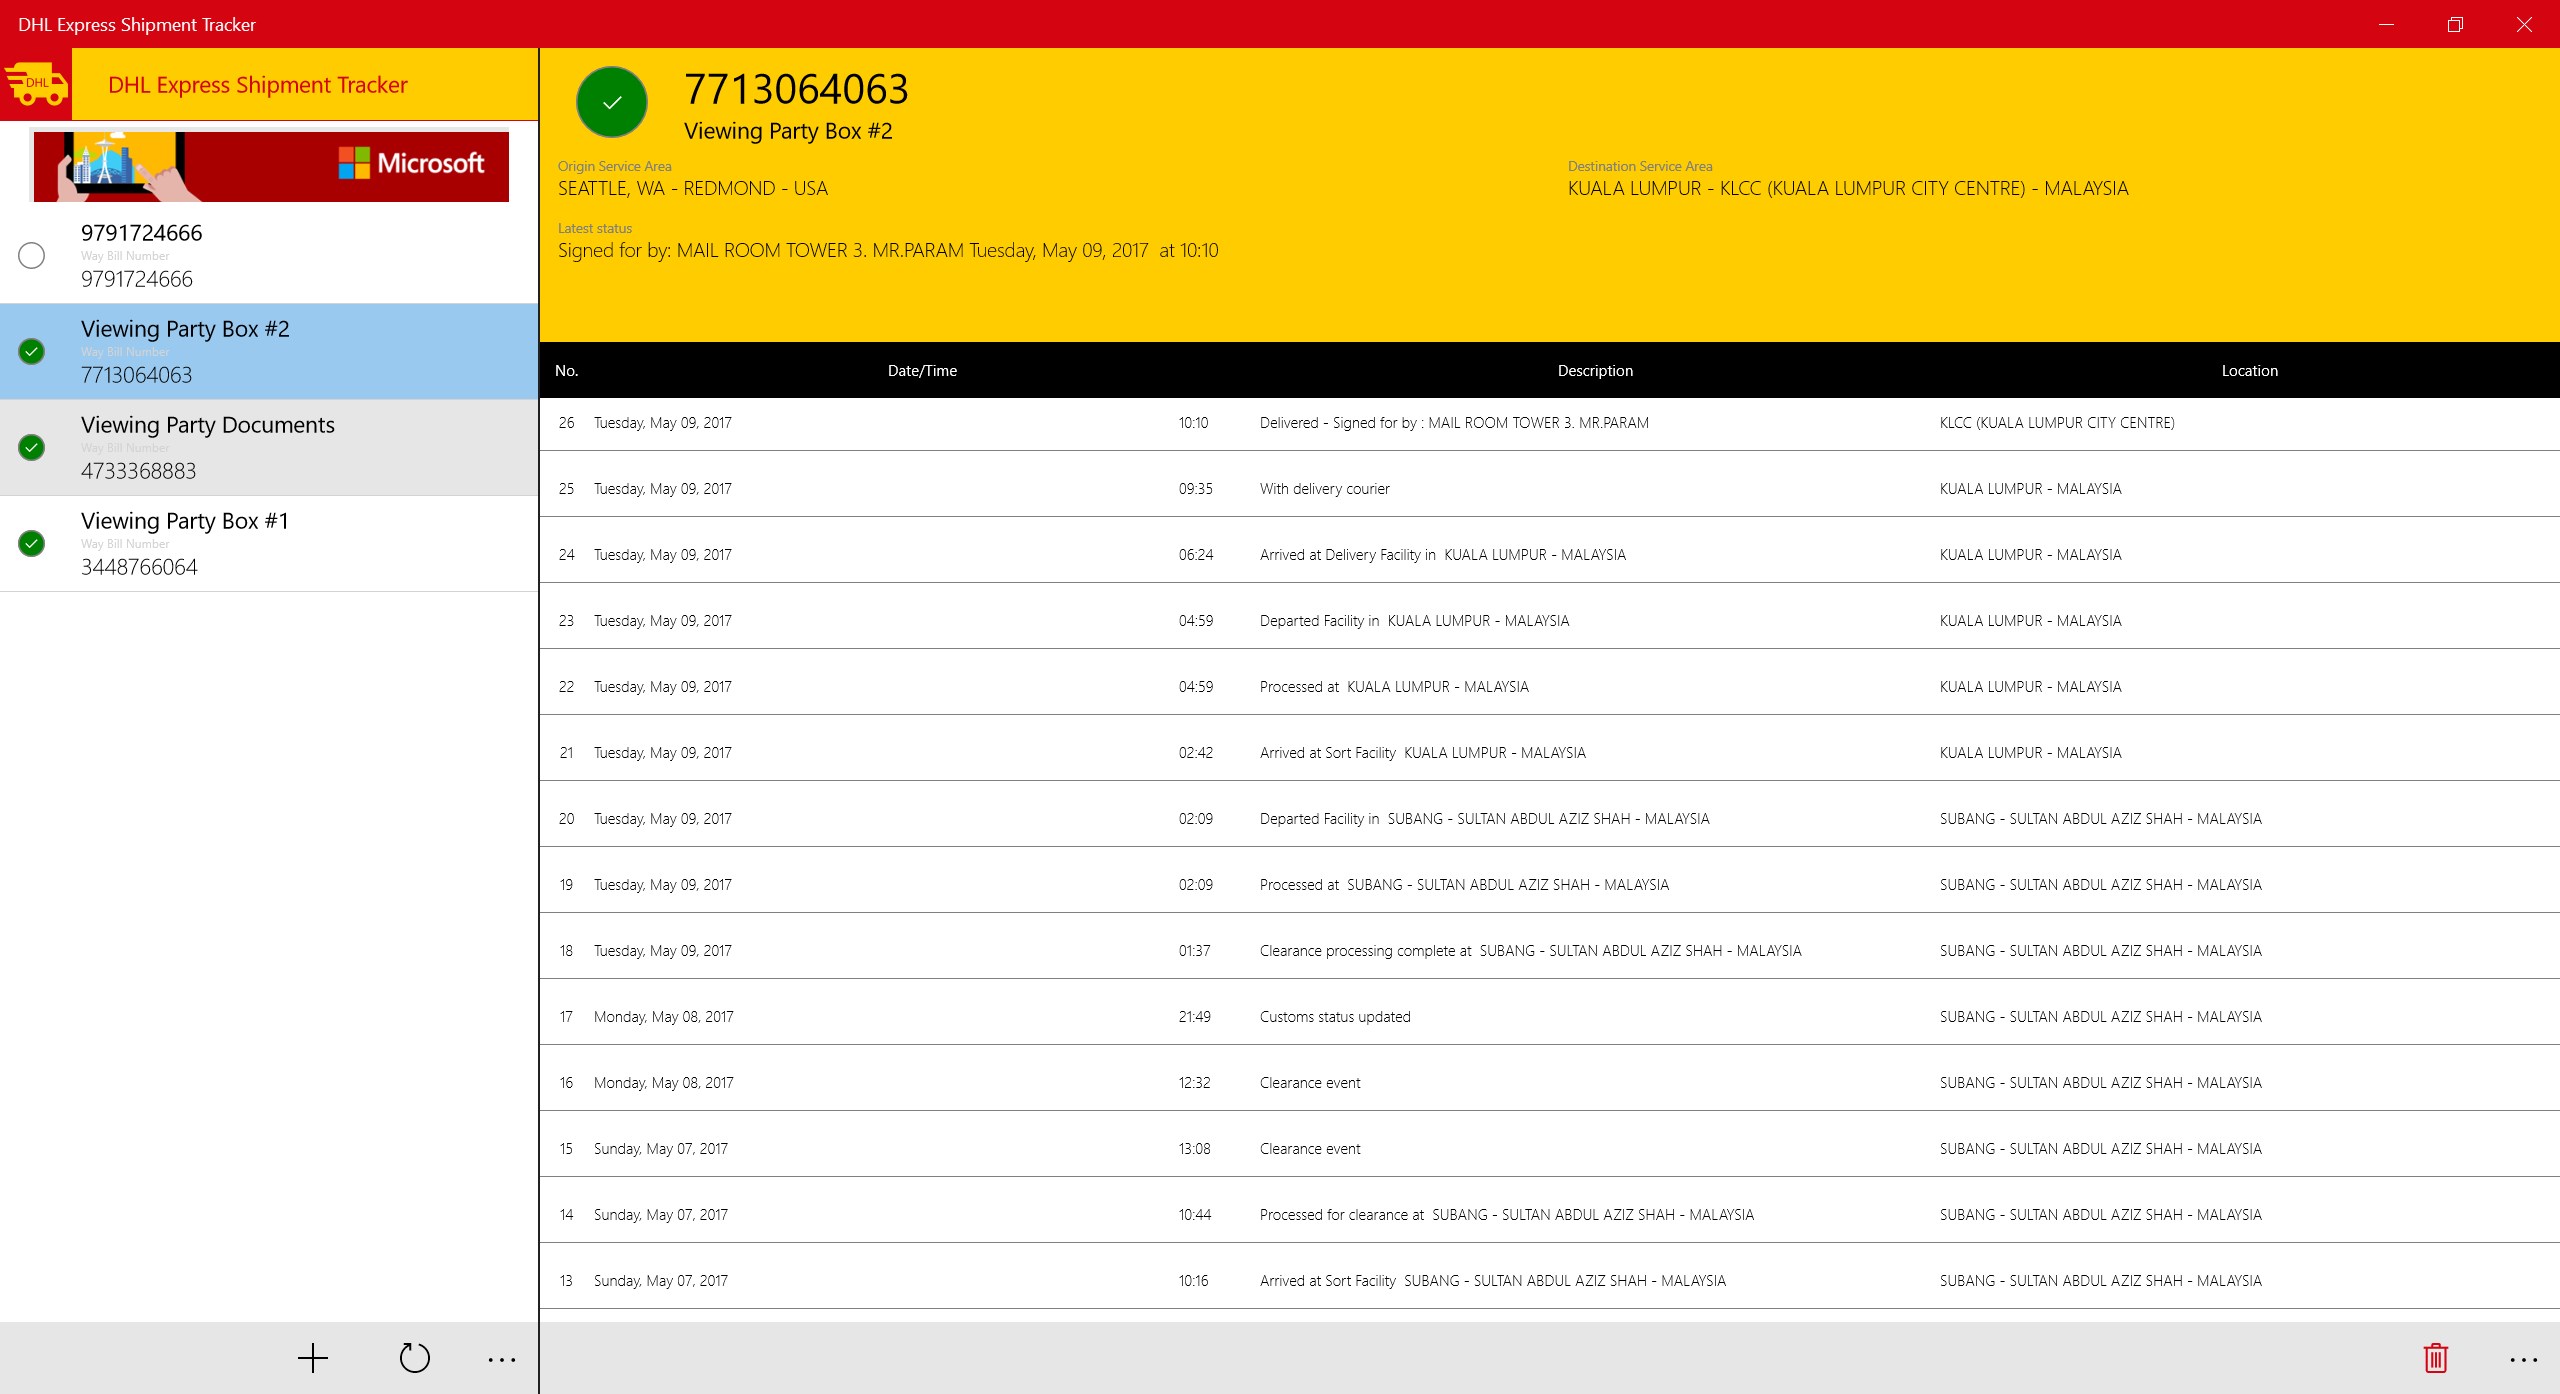The height and width of the screenshot is (1394, 2560).
Task: Click green check beside Viewing Party Box #2
Action: coord(32,351)
